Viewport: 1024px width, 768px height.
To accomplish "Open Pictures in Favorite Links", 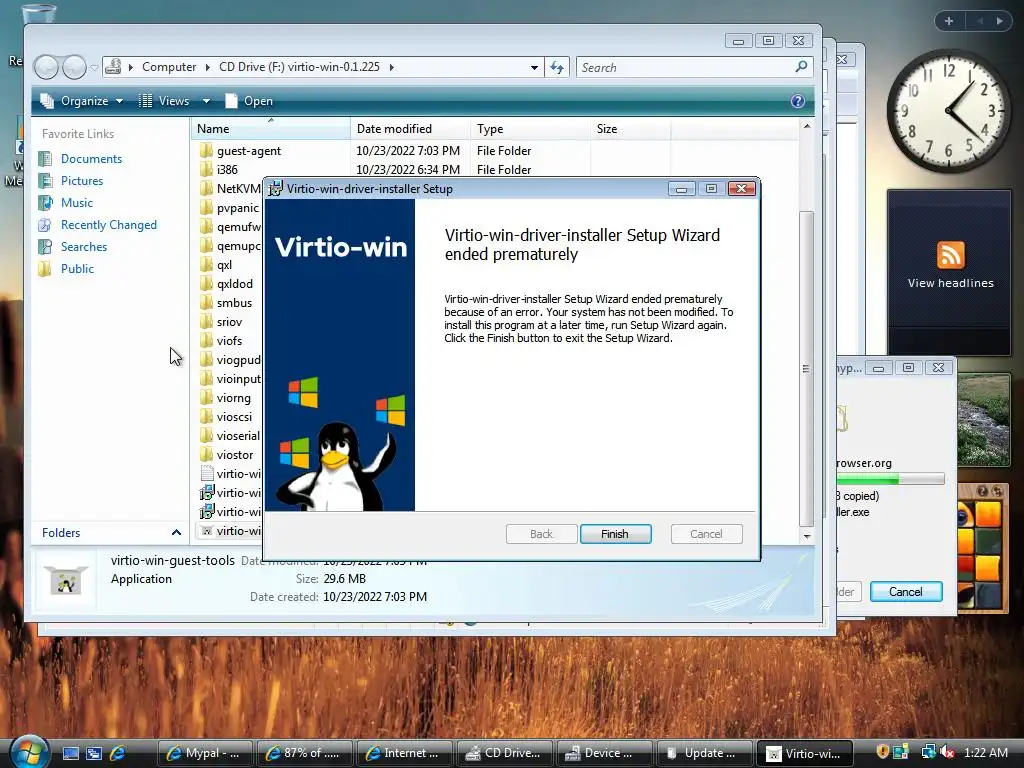I will point(82,181).
